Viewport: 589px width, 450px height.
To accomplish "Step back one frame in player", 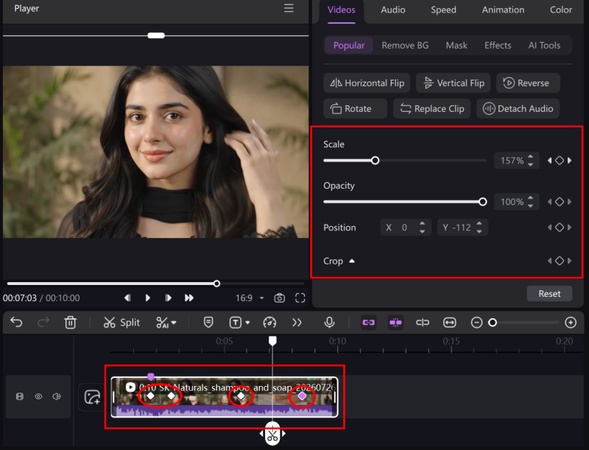I will (x=128, y=298).
